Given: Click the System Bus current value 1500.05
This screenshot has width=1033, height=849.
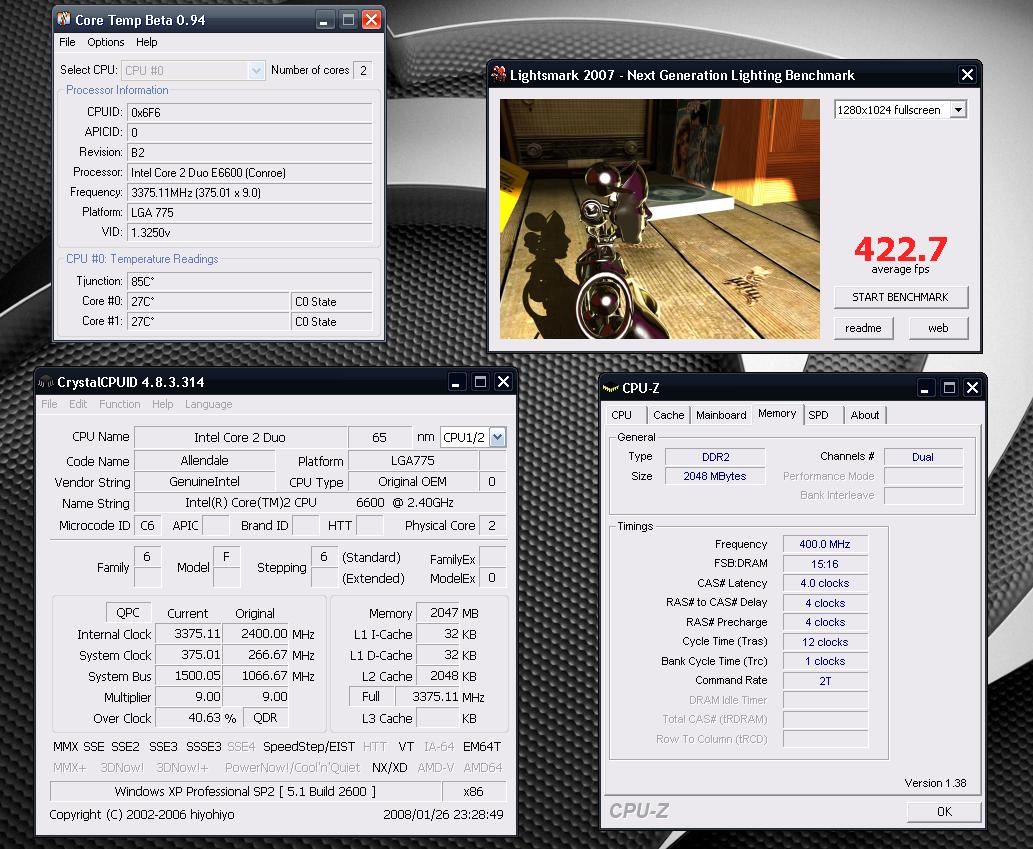Looking at the screenshot, I should (188, 676).
